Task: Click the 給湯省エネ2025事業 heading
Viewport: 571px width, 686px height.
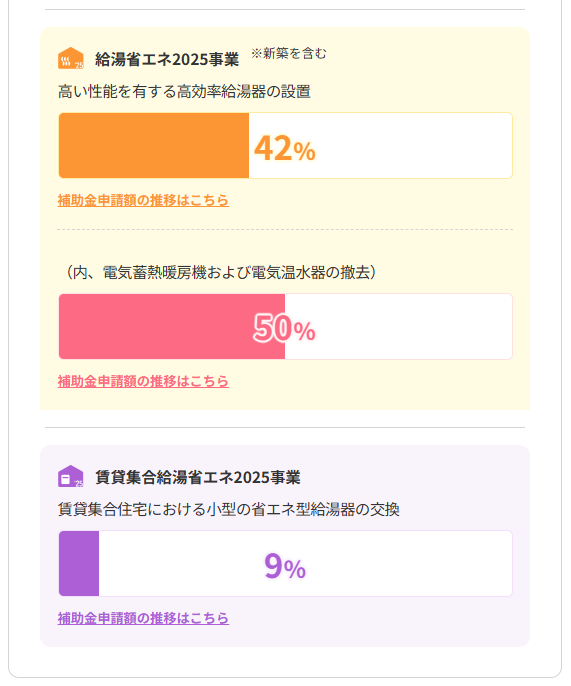Action: click(167, 59)
